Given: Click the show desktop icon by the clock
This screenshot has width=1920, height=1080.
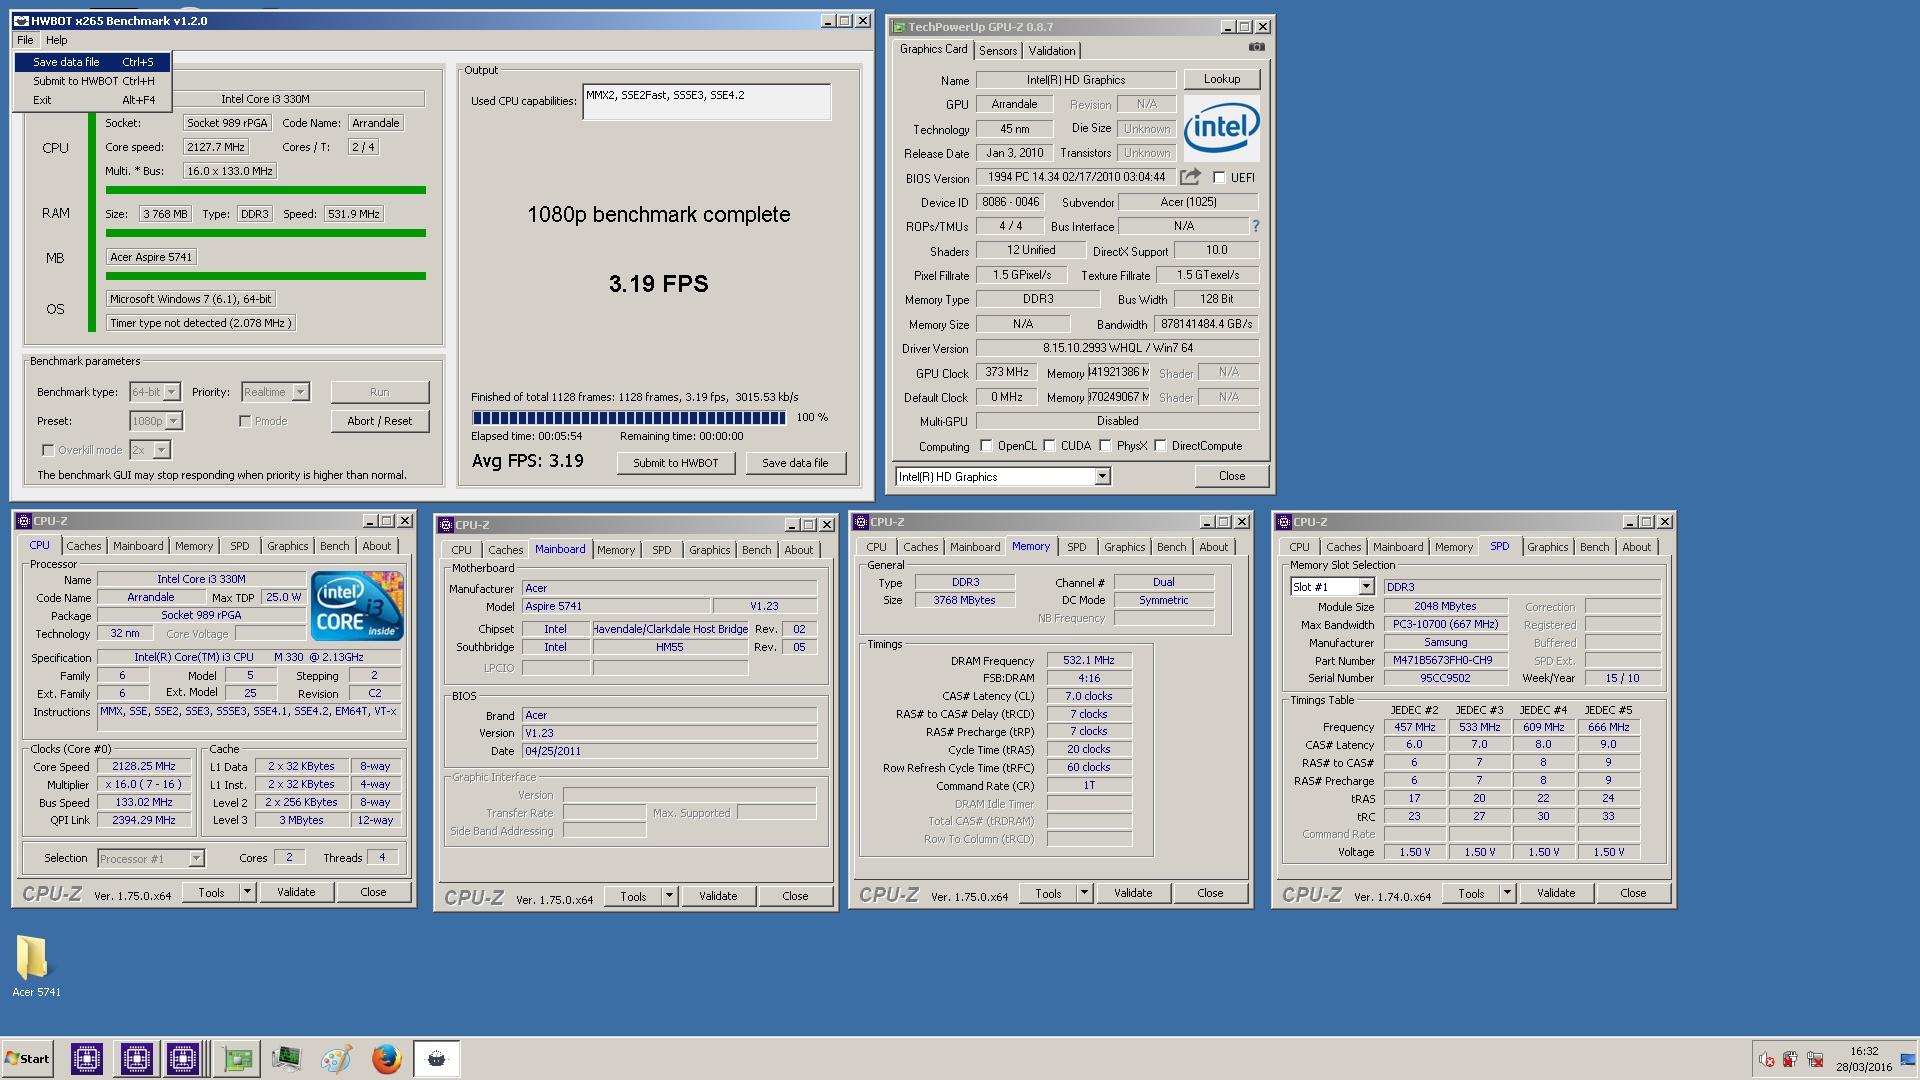Looking at the screenshot, I should pyautogui.click(x=1908, y=1060).
